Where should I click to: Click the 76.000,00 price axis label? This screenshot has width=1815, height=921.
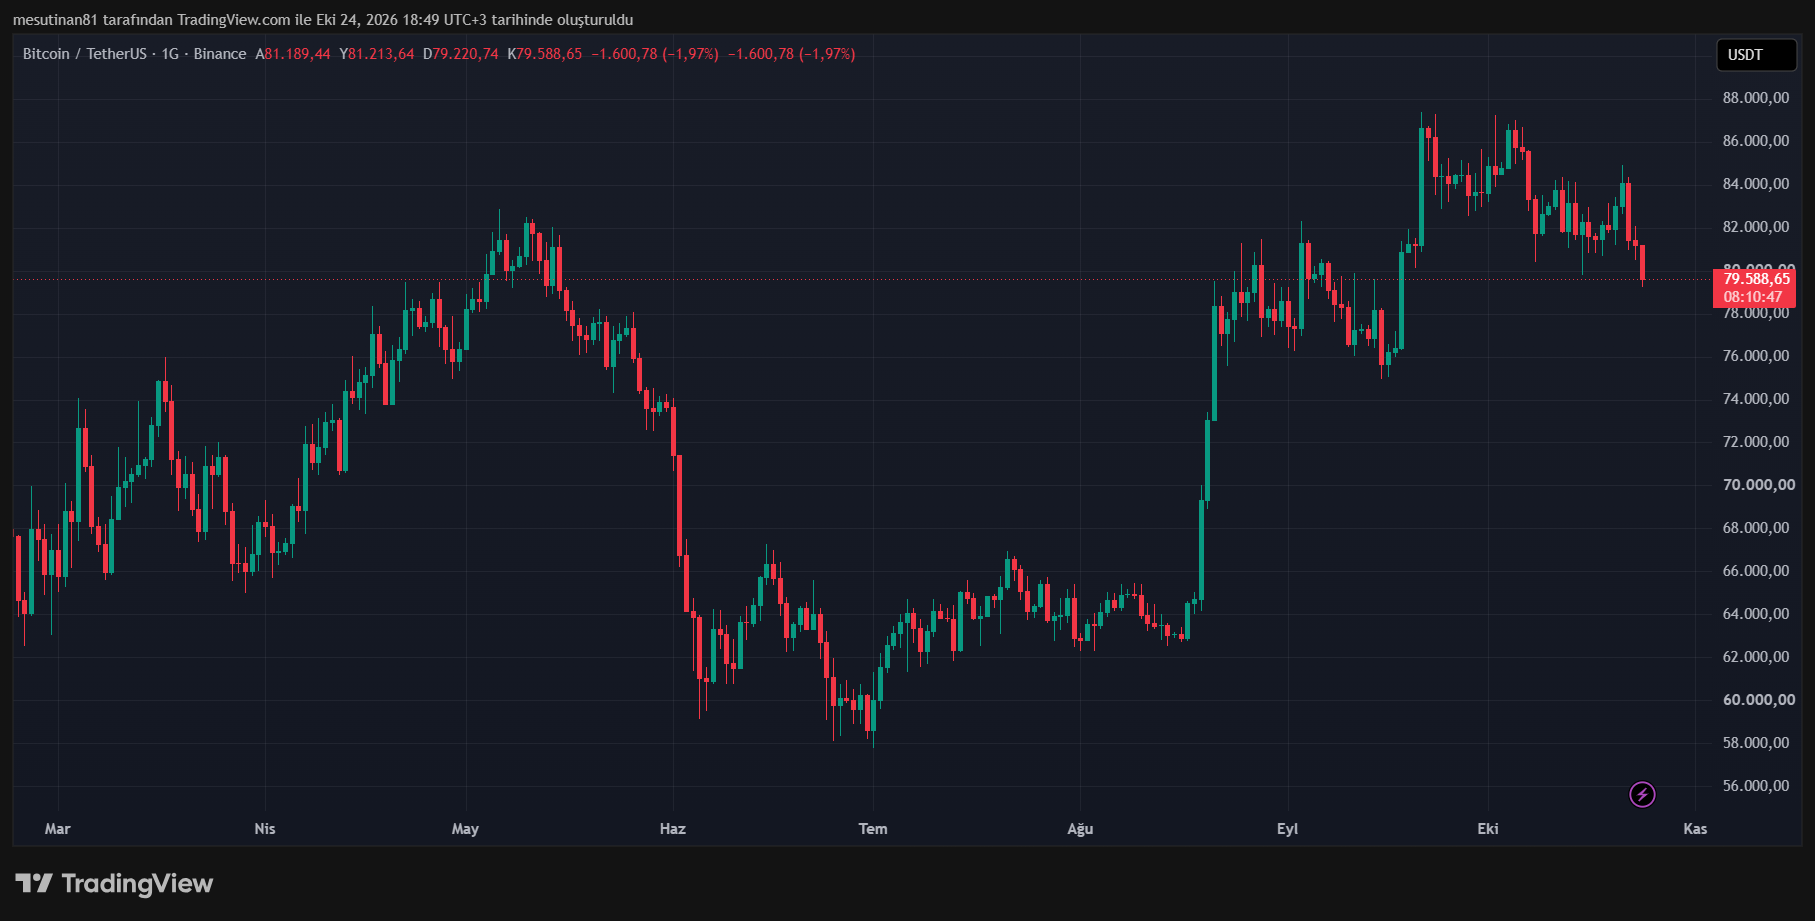pos(1755,356)
